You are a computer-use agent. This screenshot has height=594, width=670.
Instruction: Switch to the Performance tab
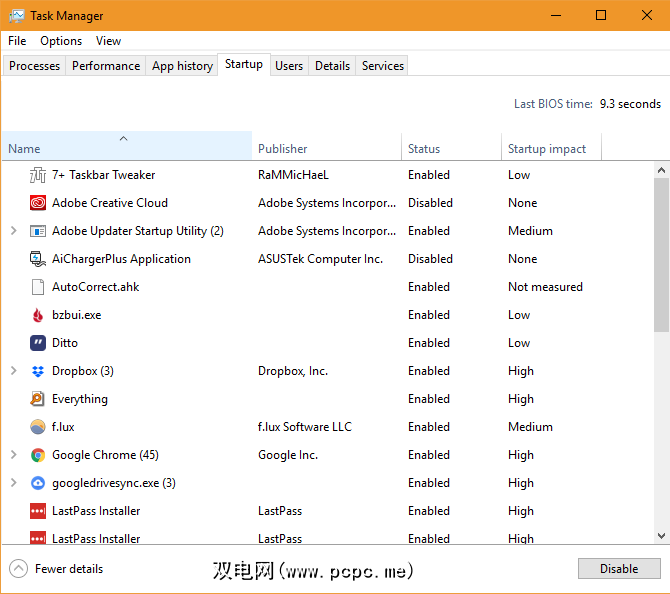coord(106,66)
